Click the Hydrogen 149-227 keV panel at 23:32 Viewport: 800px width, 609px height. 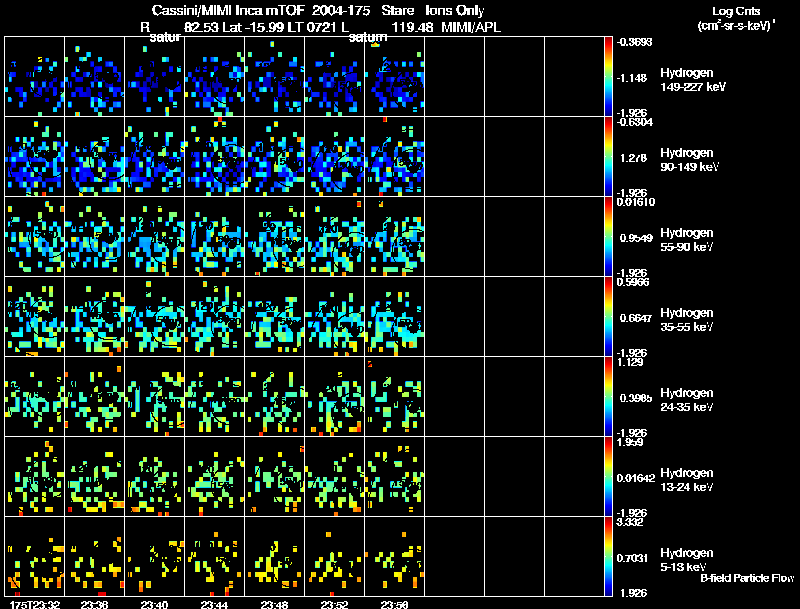[35, 77]
